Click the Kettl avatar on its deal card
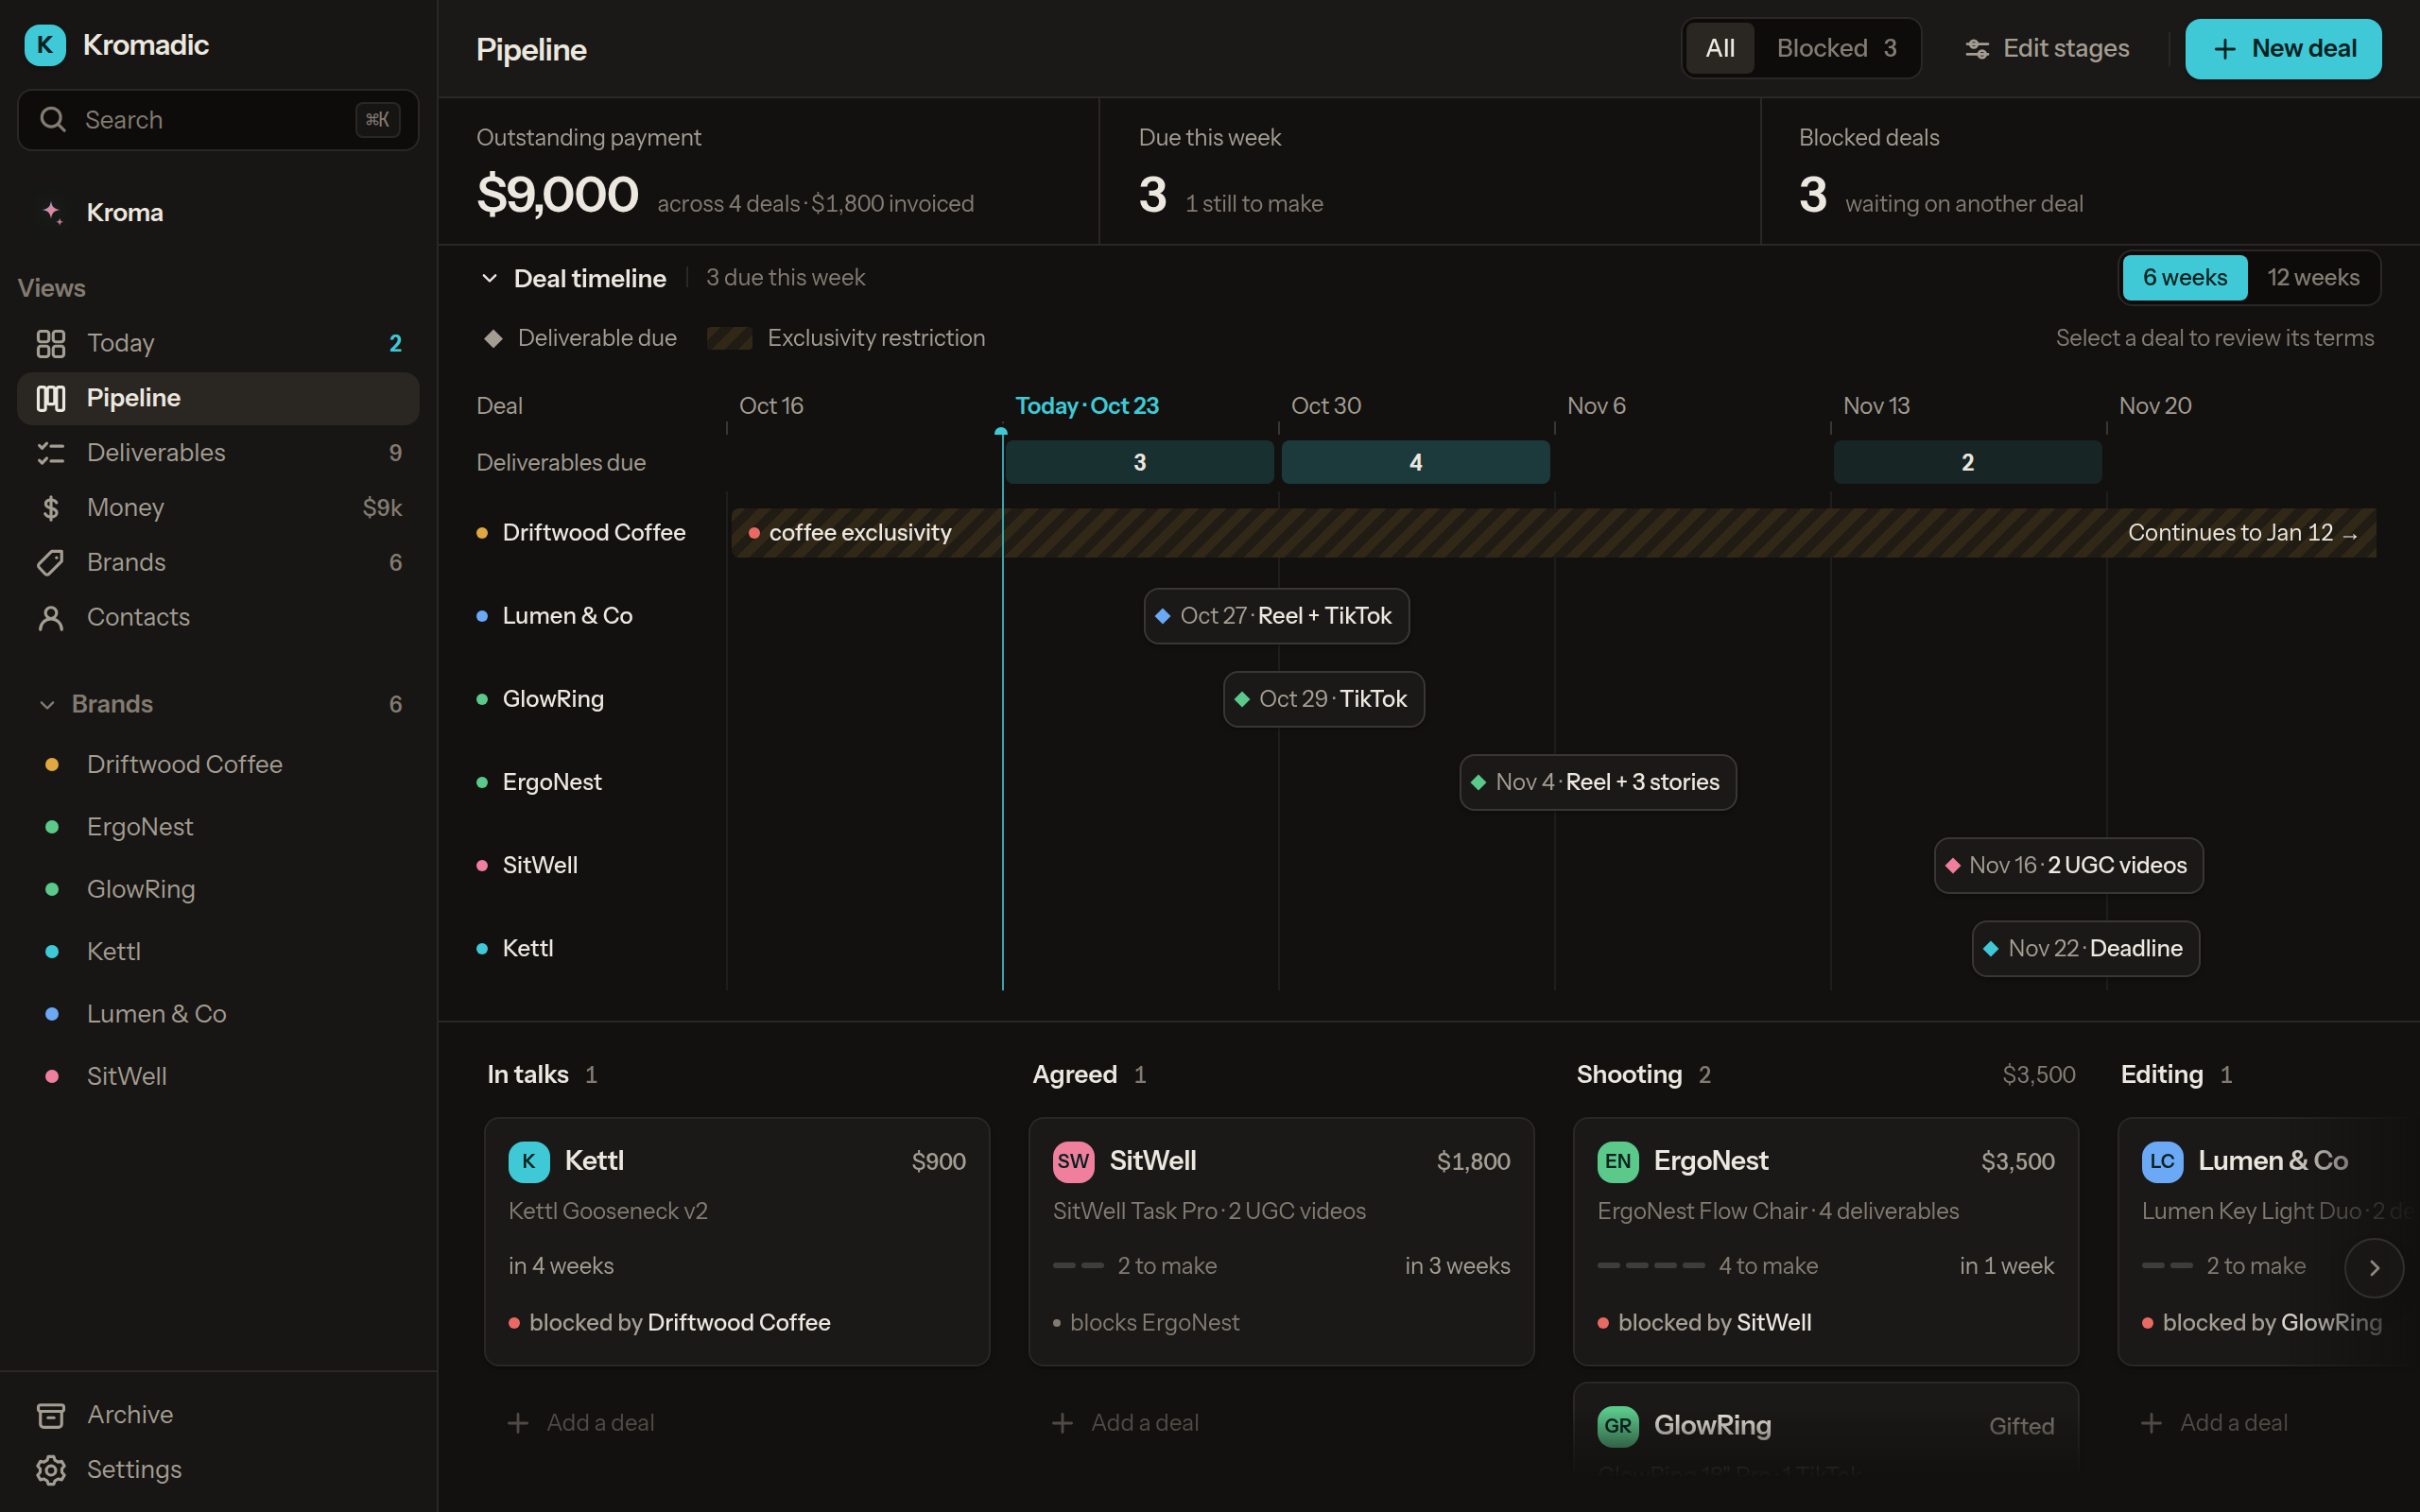Image resolution: width=2420 pixels, height=1512 pixels. pos(529,1161)
